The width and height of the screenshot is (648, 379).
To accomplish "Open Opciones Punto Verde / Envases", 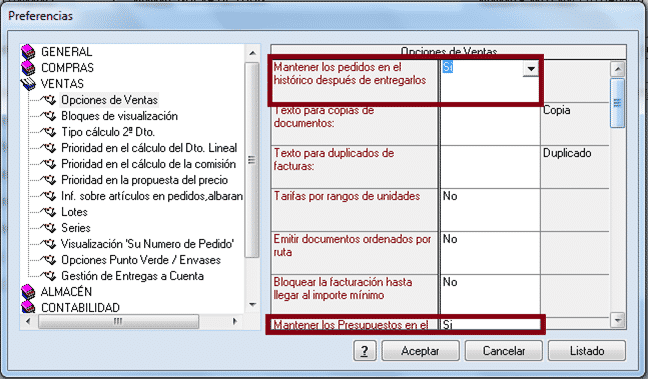I will (x=141, y=260).
